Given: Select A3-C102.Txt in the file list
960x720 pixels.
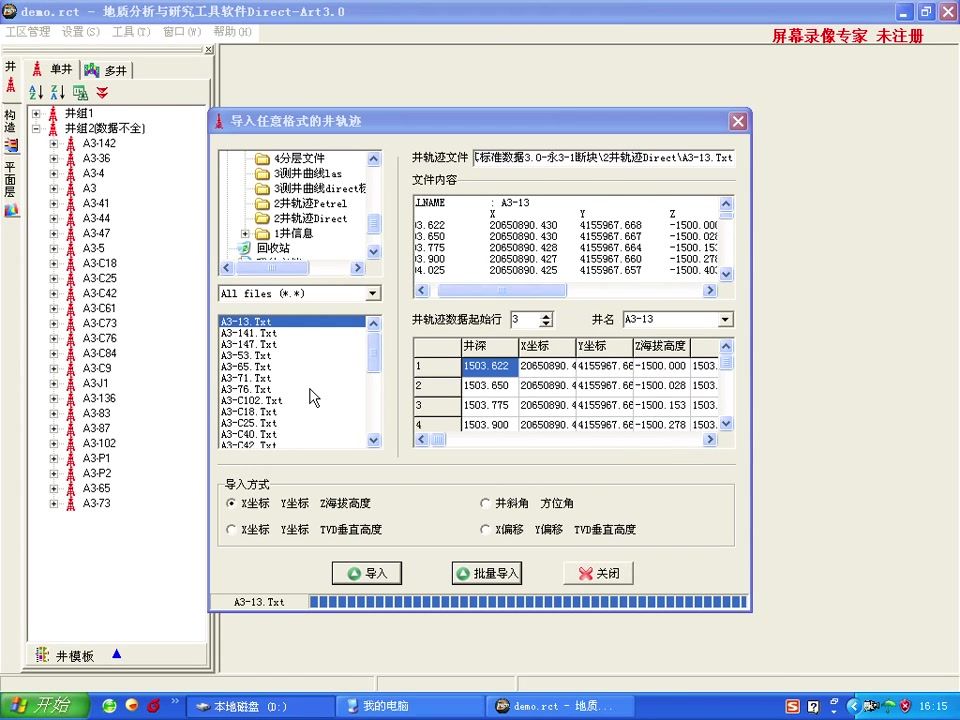Looking at the screenshot, I should tap(251, 401).
